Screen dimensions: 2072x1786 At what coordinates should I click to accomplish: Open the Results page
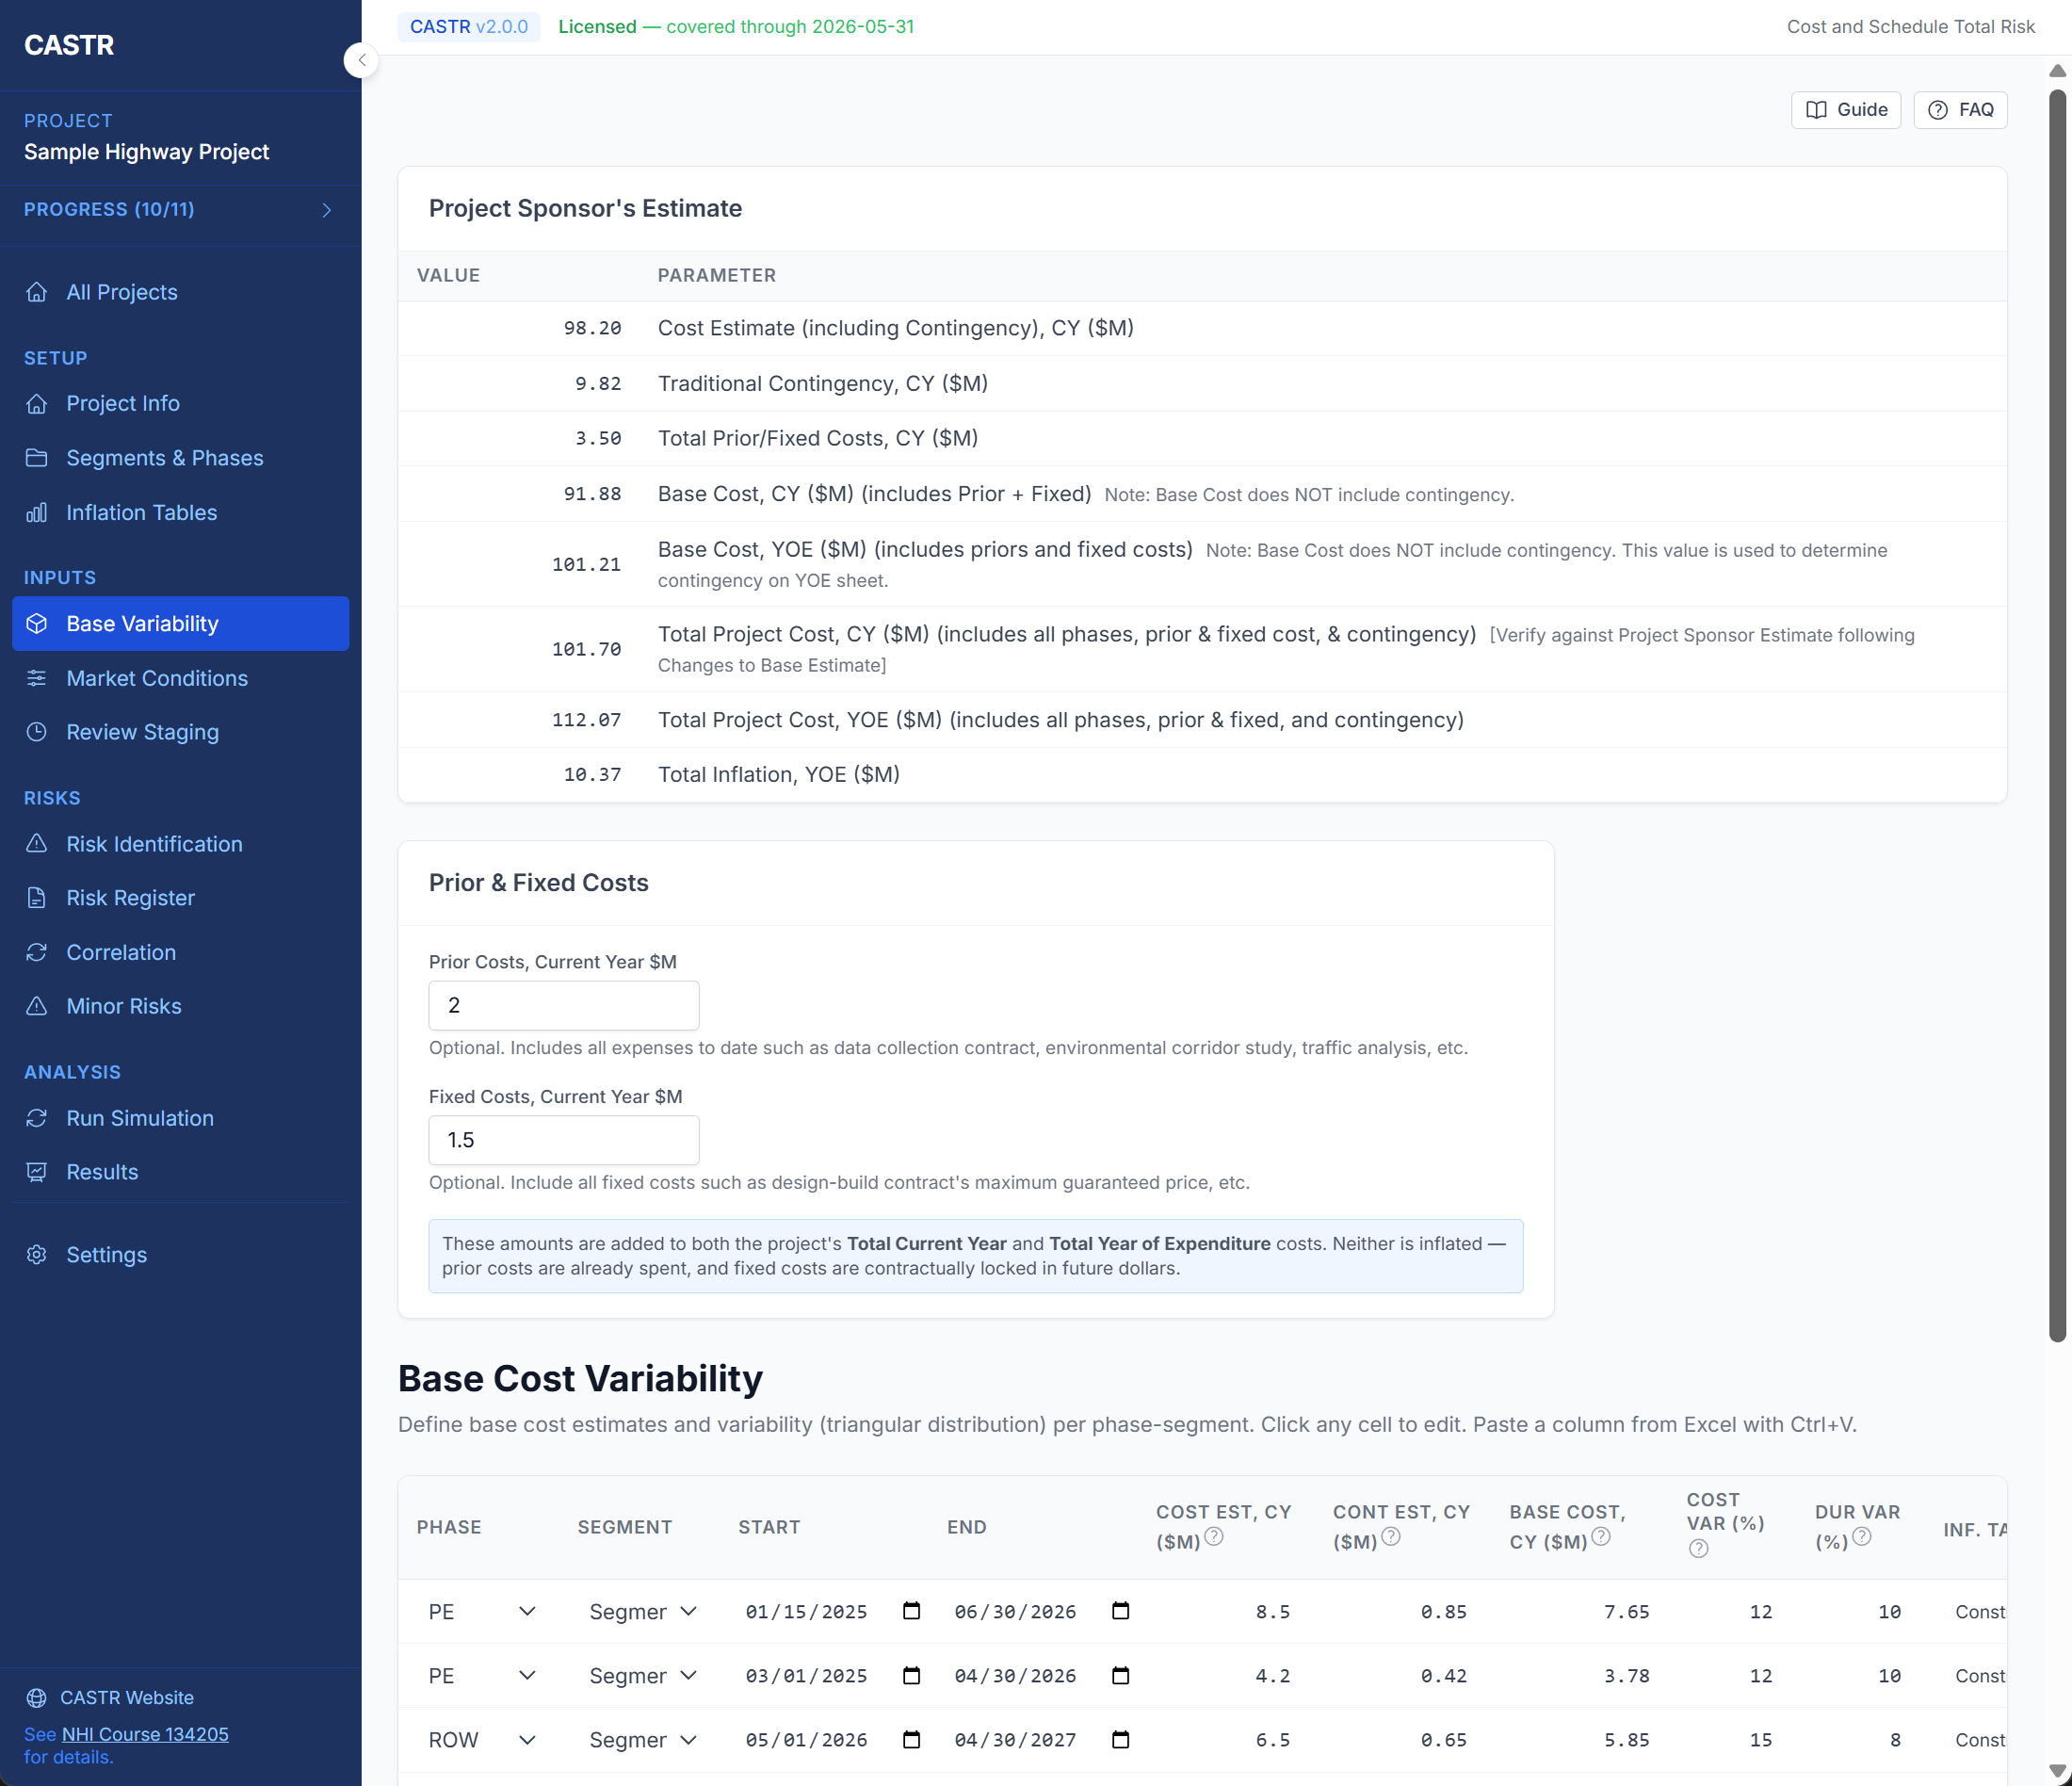click(x=180, y=1172)
